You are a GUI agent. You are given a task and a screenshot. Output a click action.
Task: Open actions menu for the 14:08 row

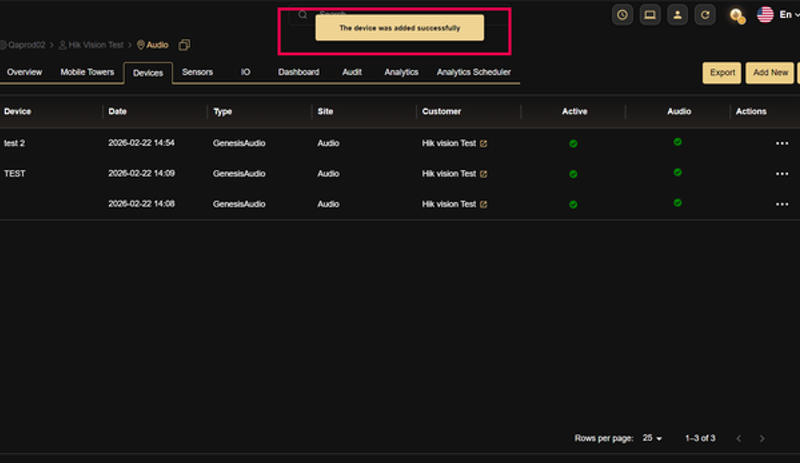pos(782,204)
